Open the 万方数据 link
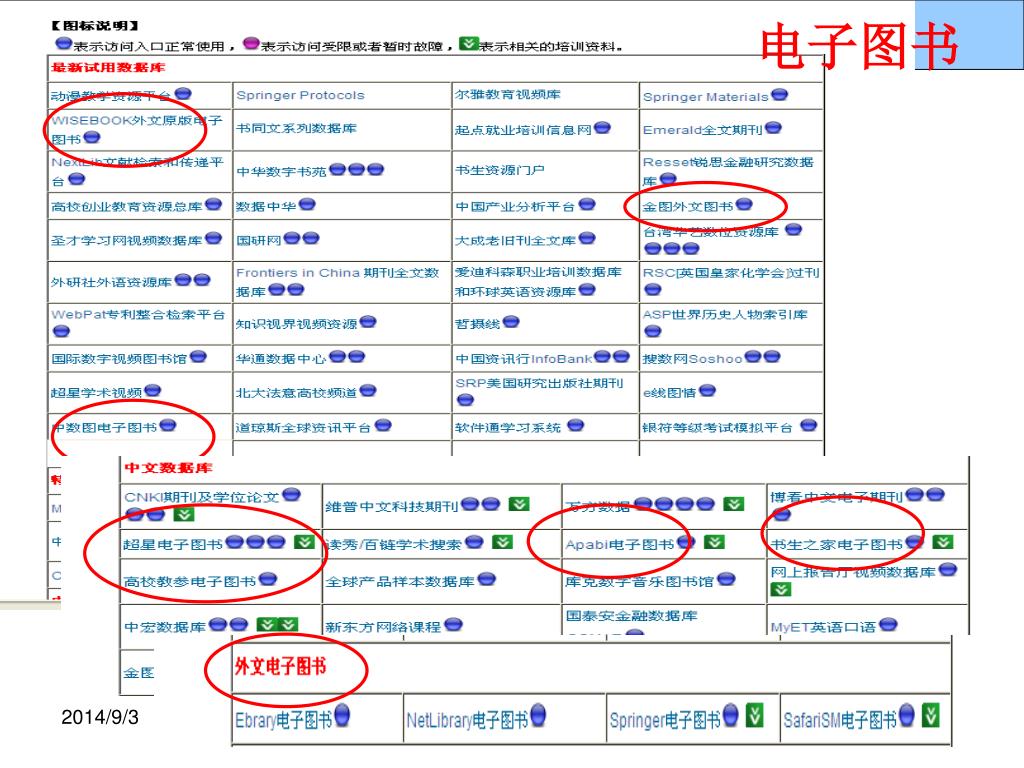 [x=598, y=505]
